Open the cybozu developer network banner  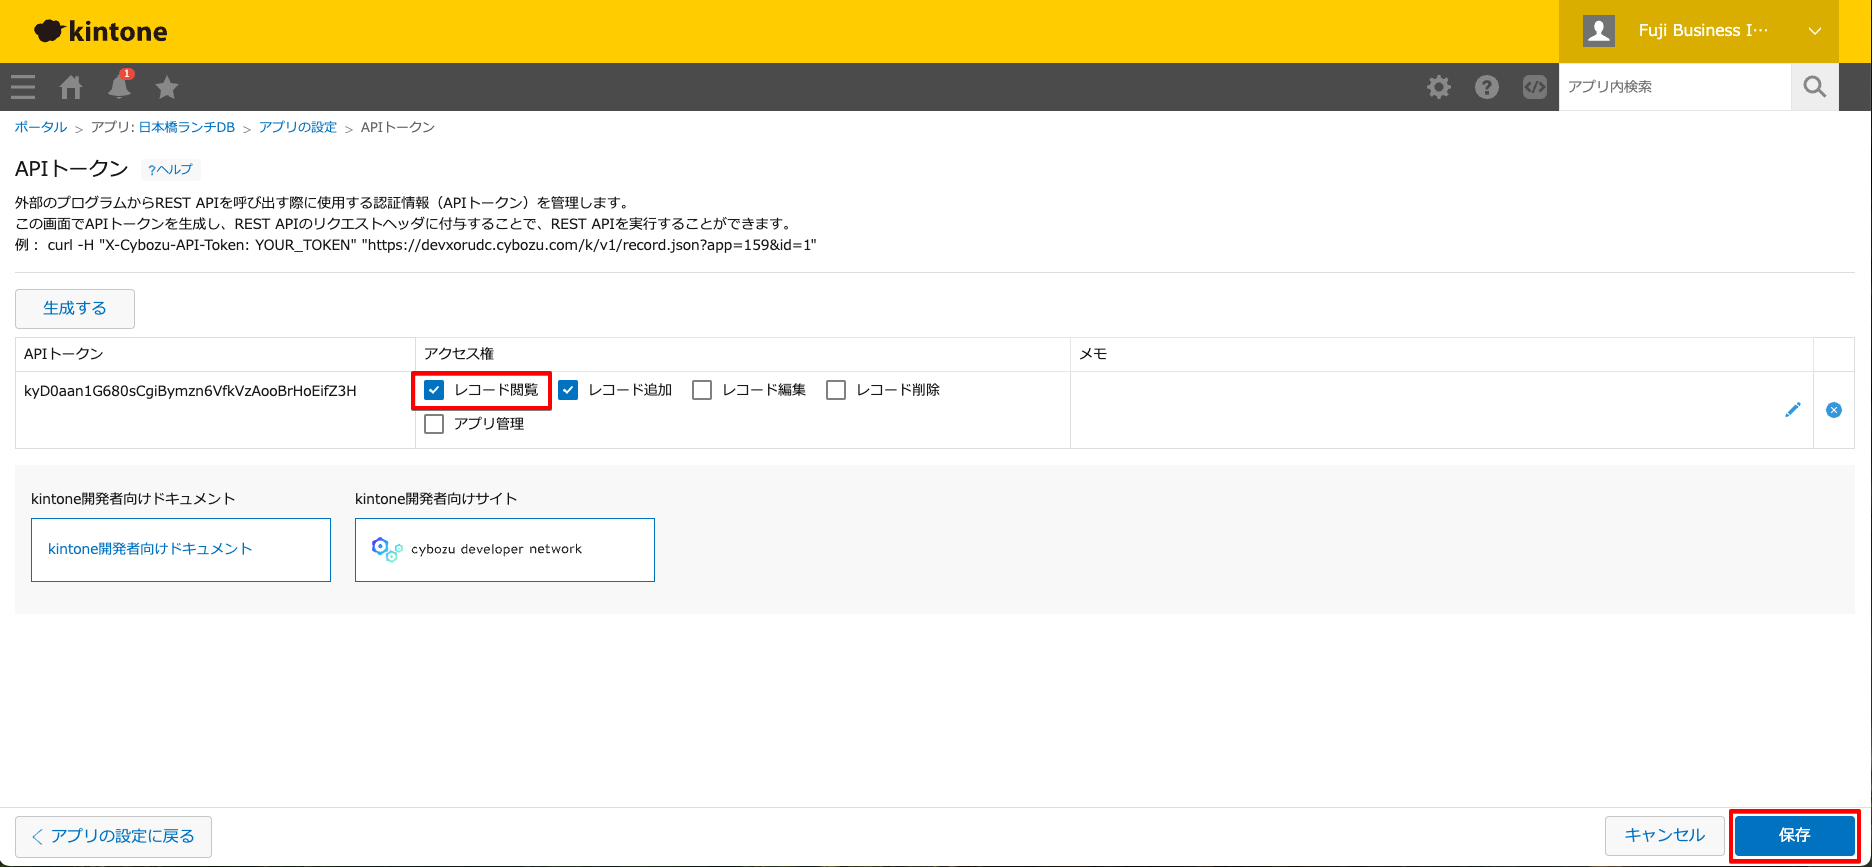[x=505, y=549]
